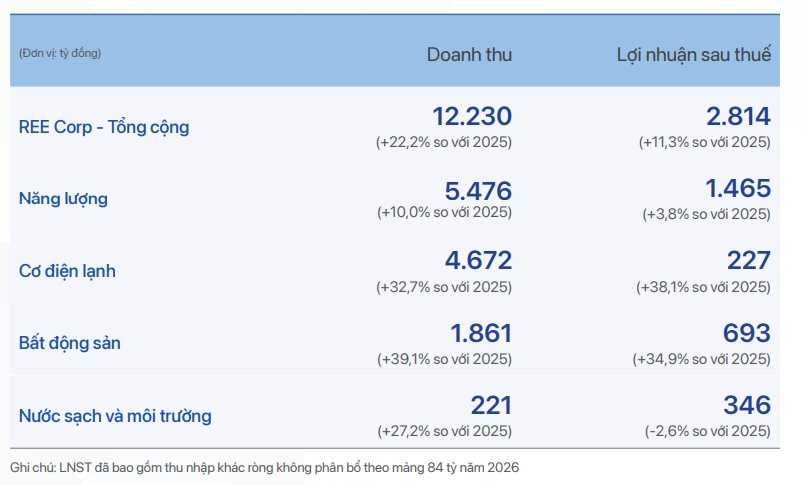This screenshot has height=485, width=809.
Task: Select water segment profit 346
Action: click(745, 406)
